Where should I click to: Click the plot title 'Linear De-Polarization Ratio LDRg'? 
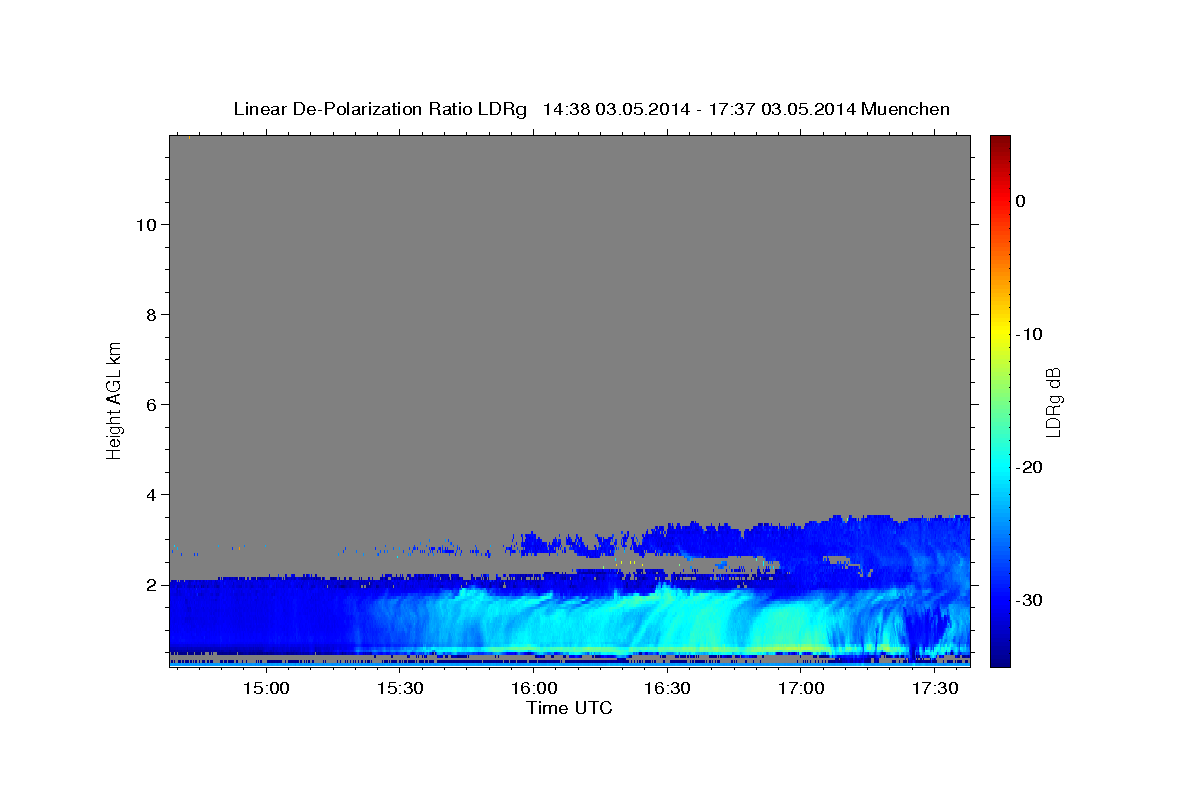point(380,109)
